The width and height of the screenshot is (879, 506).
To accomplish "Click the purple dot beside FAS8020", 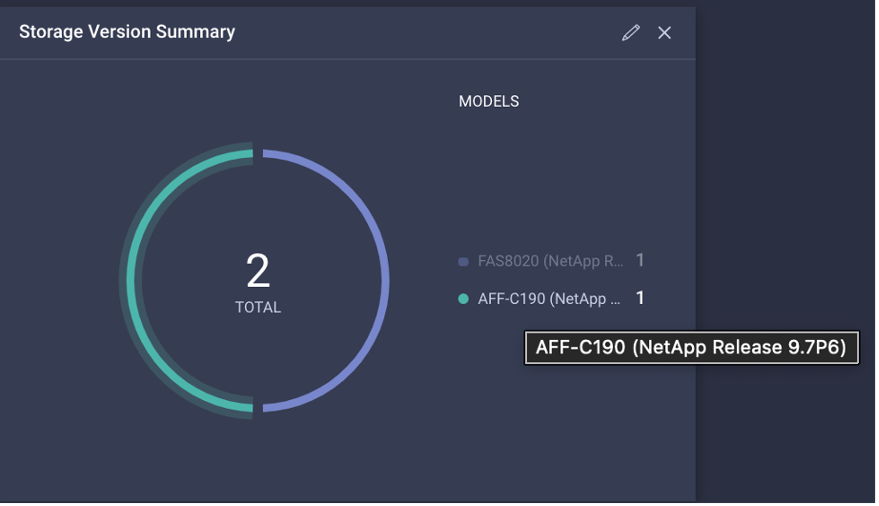I will (463, 262).
